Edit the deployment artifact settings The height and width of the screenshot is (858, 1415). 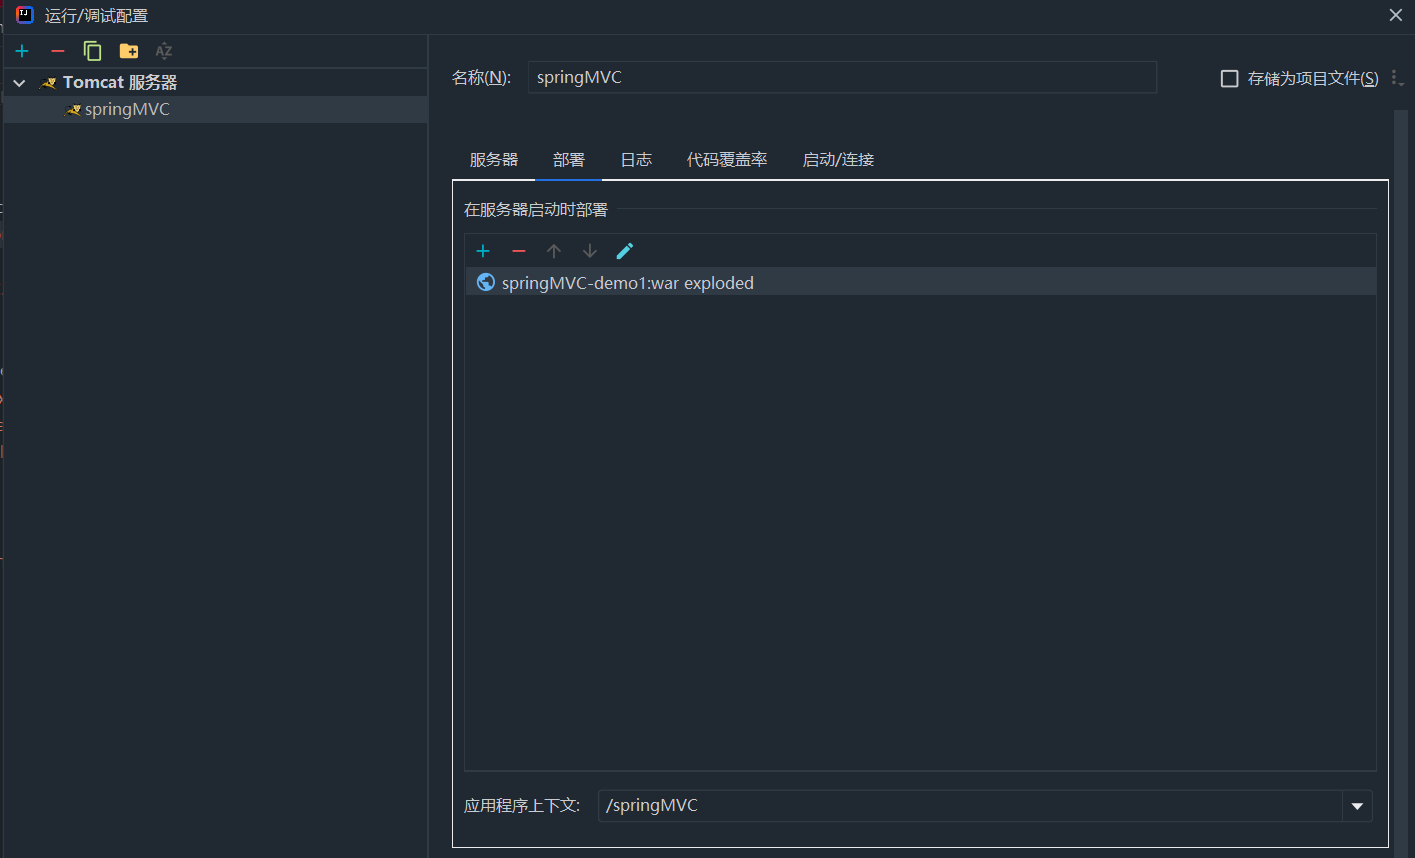pos(624,251)
